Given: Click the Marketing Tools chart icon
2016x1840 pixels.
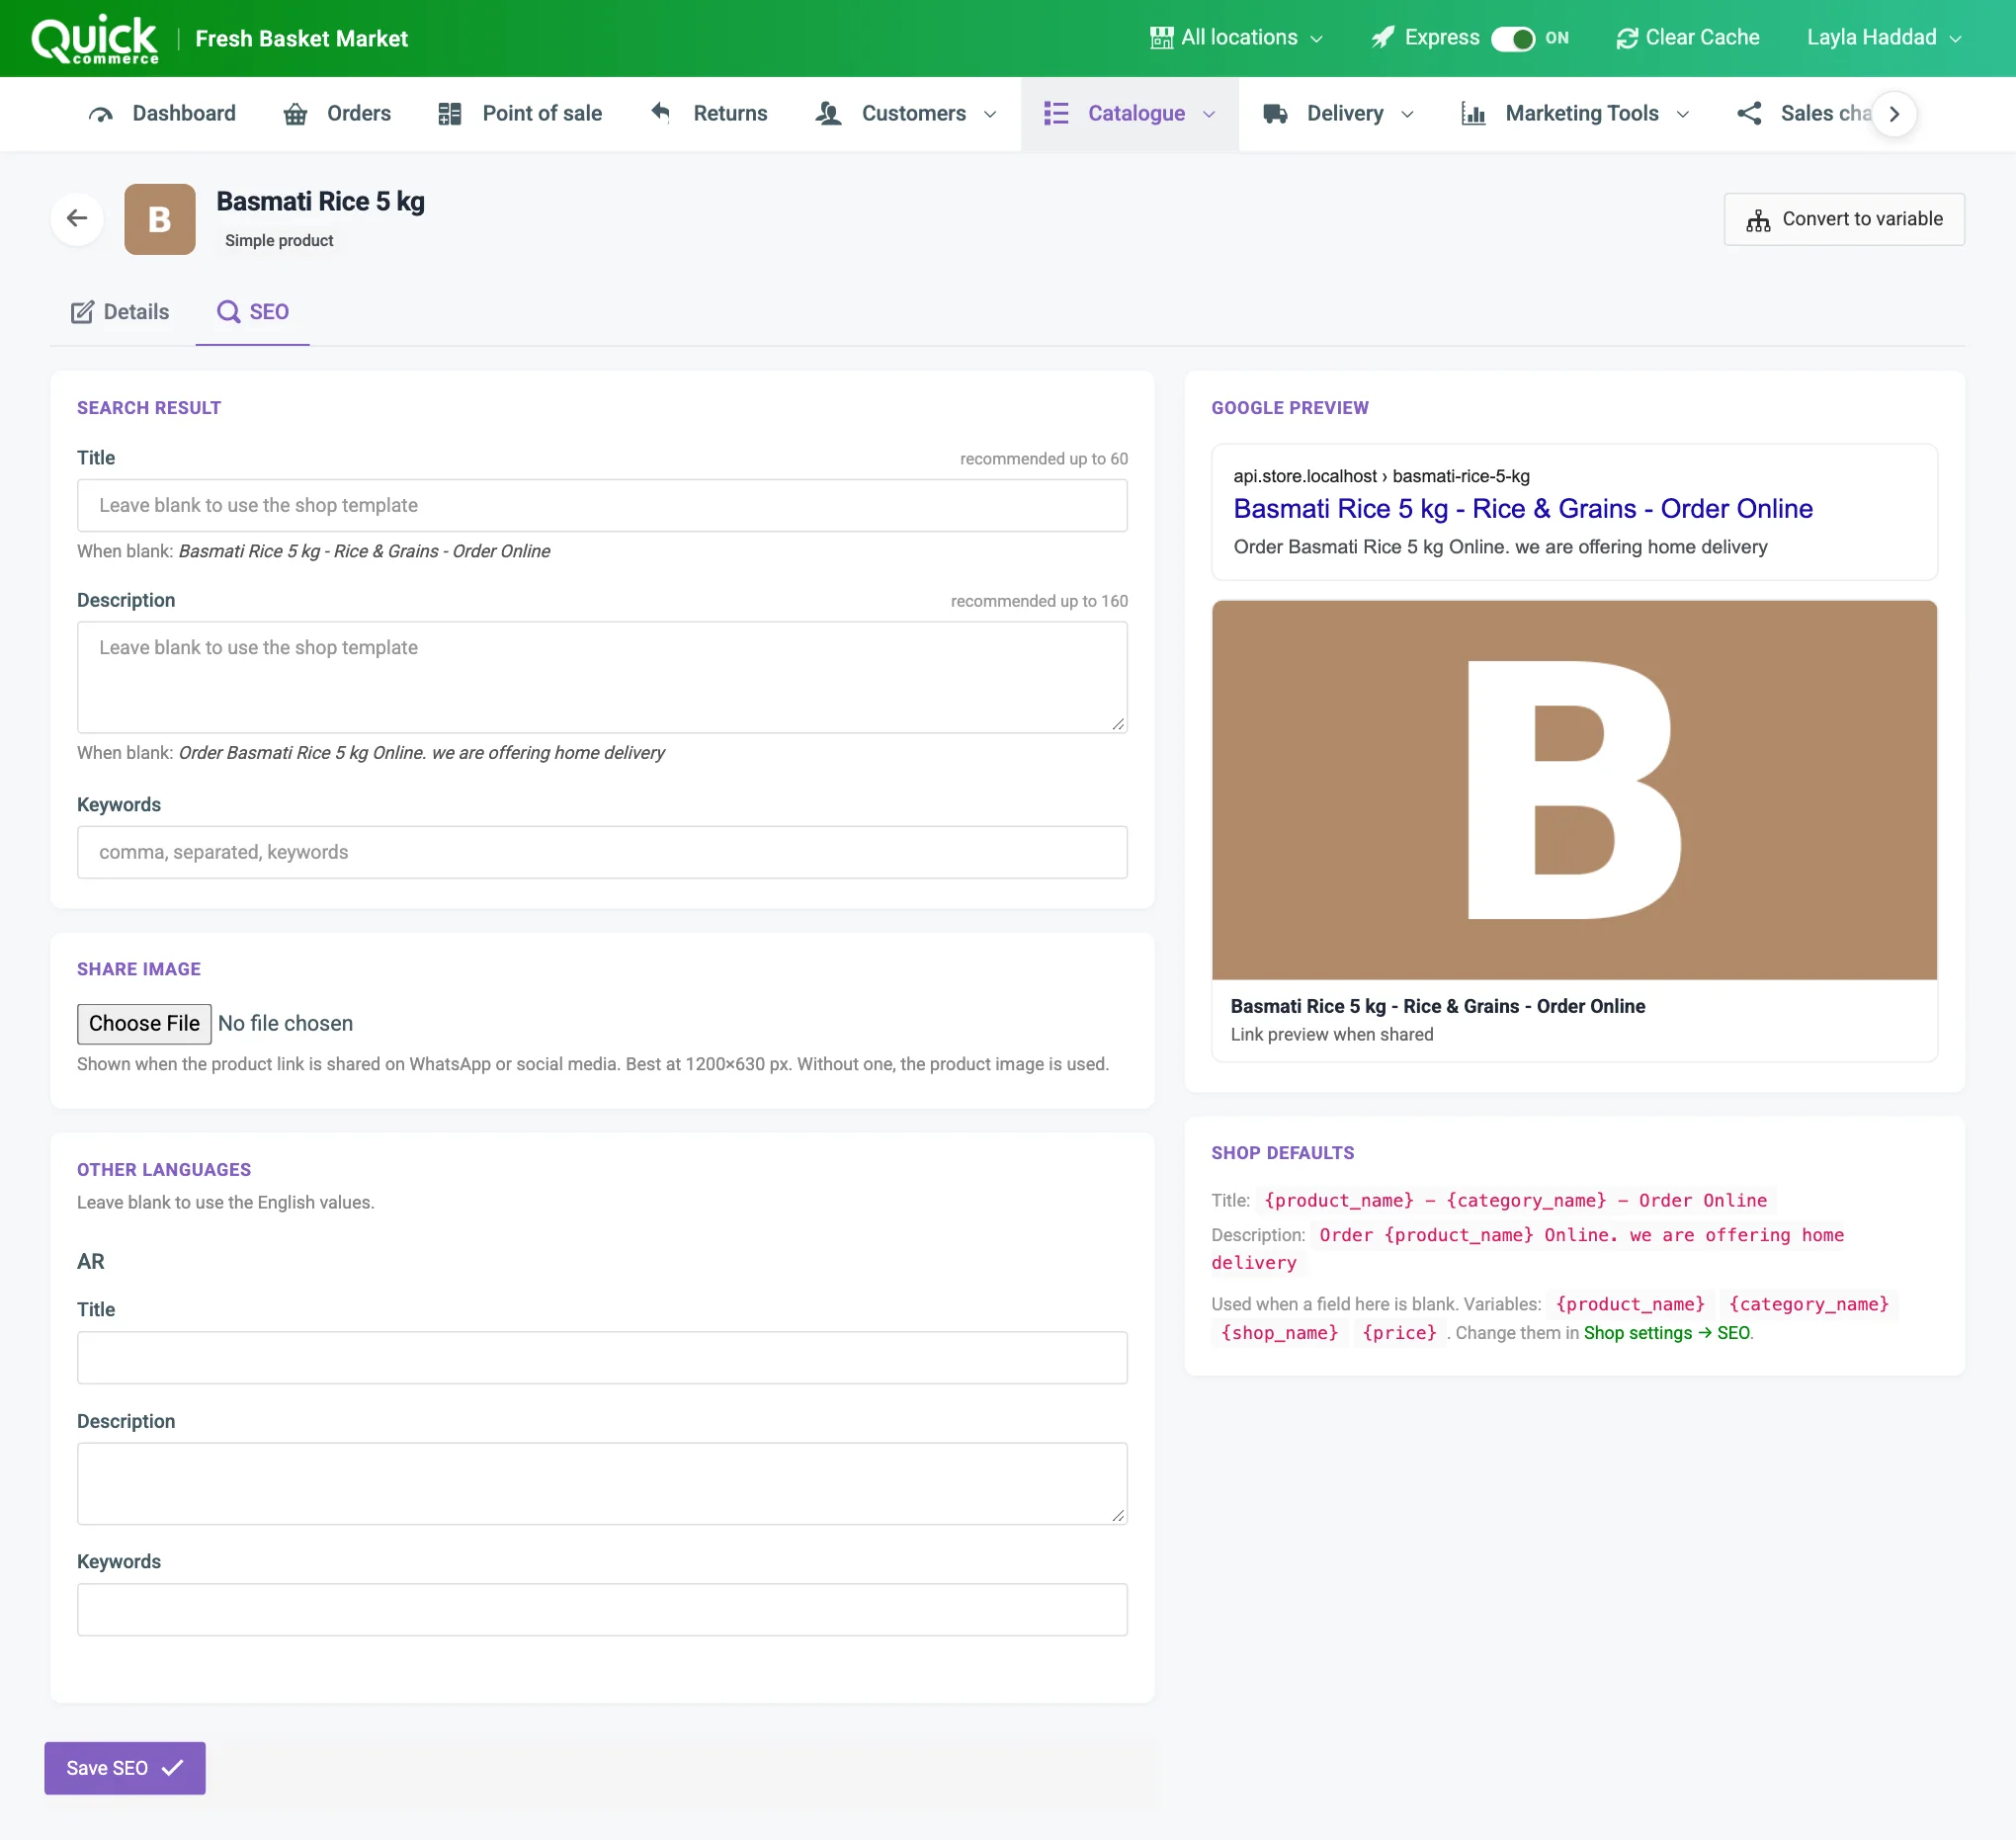Looking at the screenshot, I should pyautogui.click(x=1473, y=114).
